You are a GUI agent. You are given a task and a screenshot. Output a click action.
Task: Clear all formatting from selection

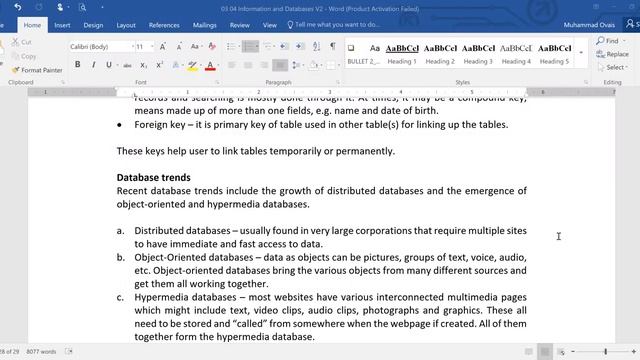[212, 46]
